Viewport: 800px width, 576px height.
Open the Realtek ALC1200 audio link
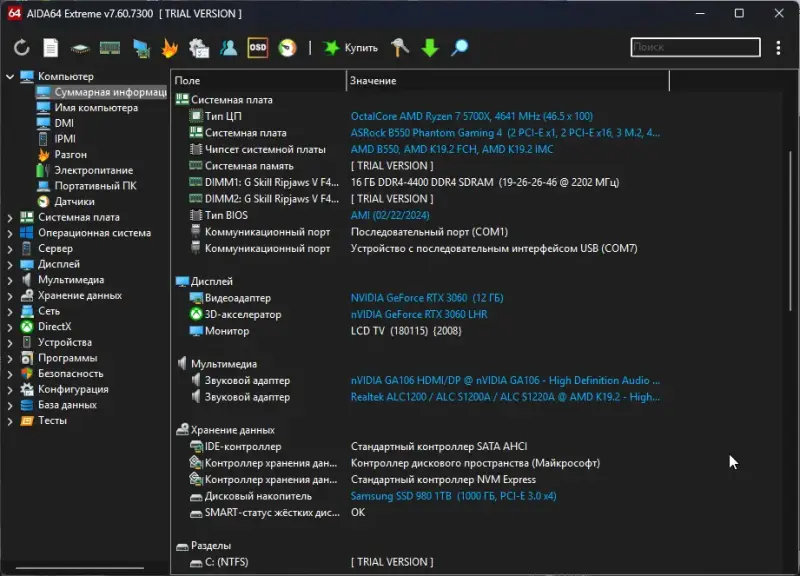(505, 397)
